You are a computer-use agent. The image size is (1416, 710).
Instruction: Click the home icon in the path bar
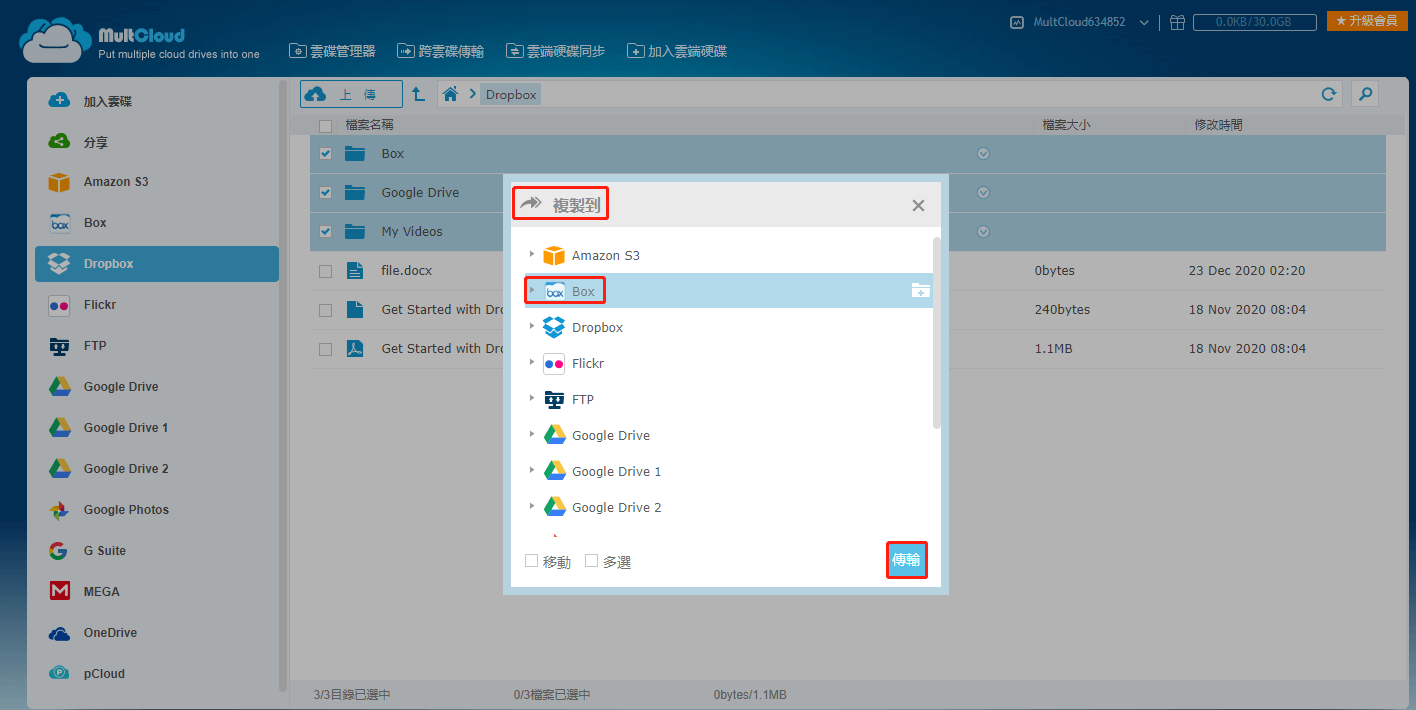click(x=450, y=94)
